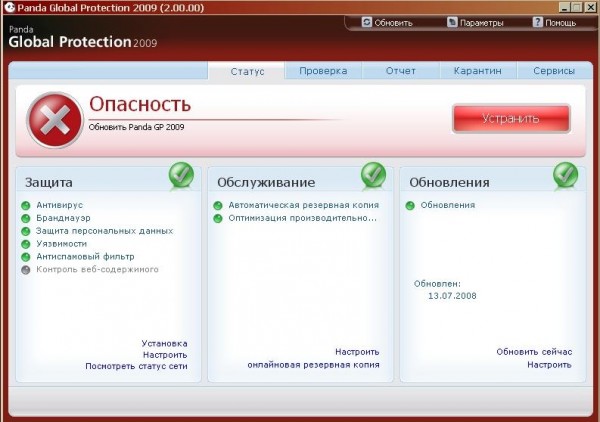Open the Проверка tab
This screenshot has height=422, width=600.
pyautogui.click(x=323, y=71)
